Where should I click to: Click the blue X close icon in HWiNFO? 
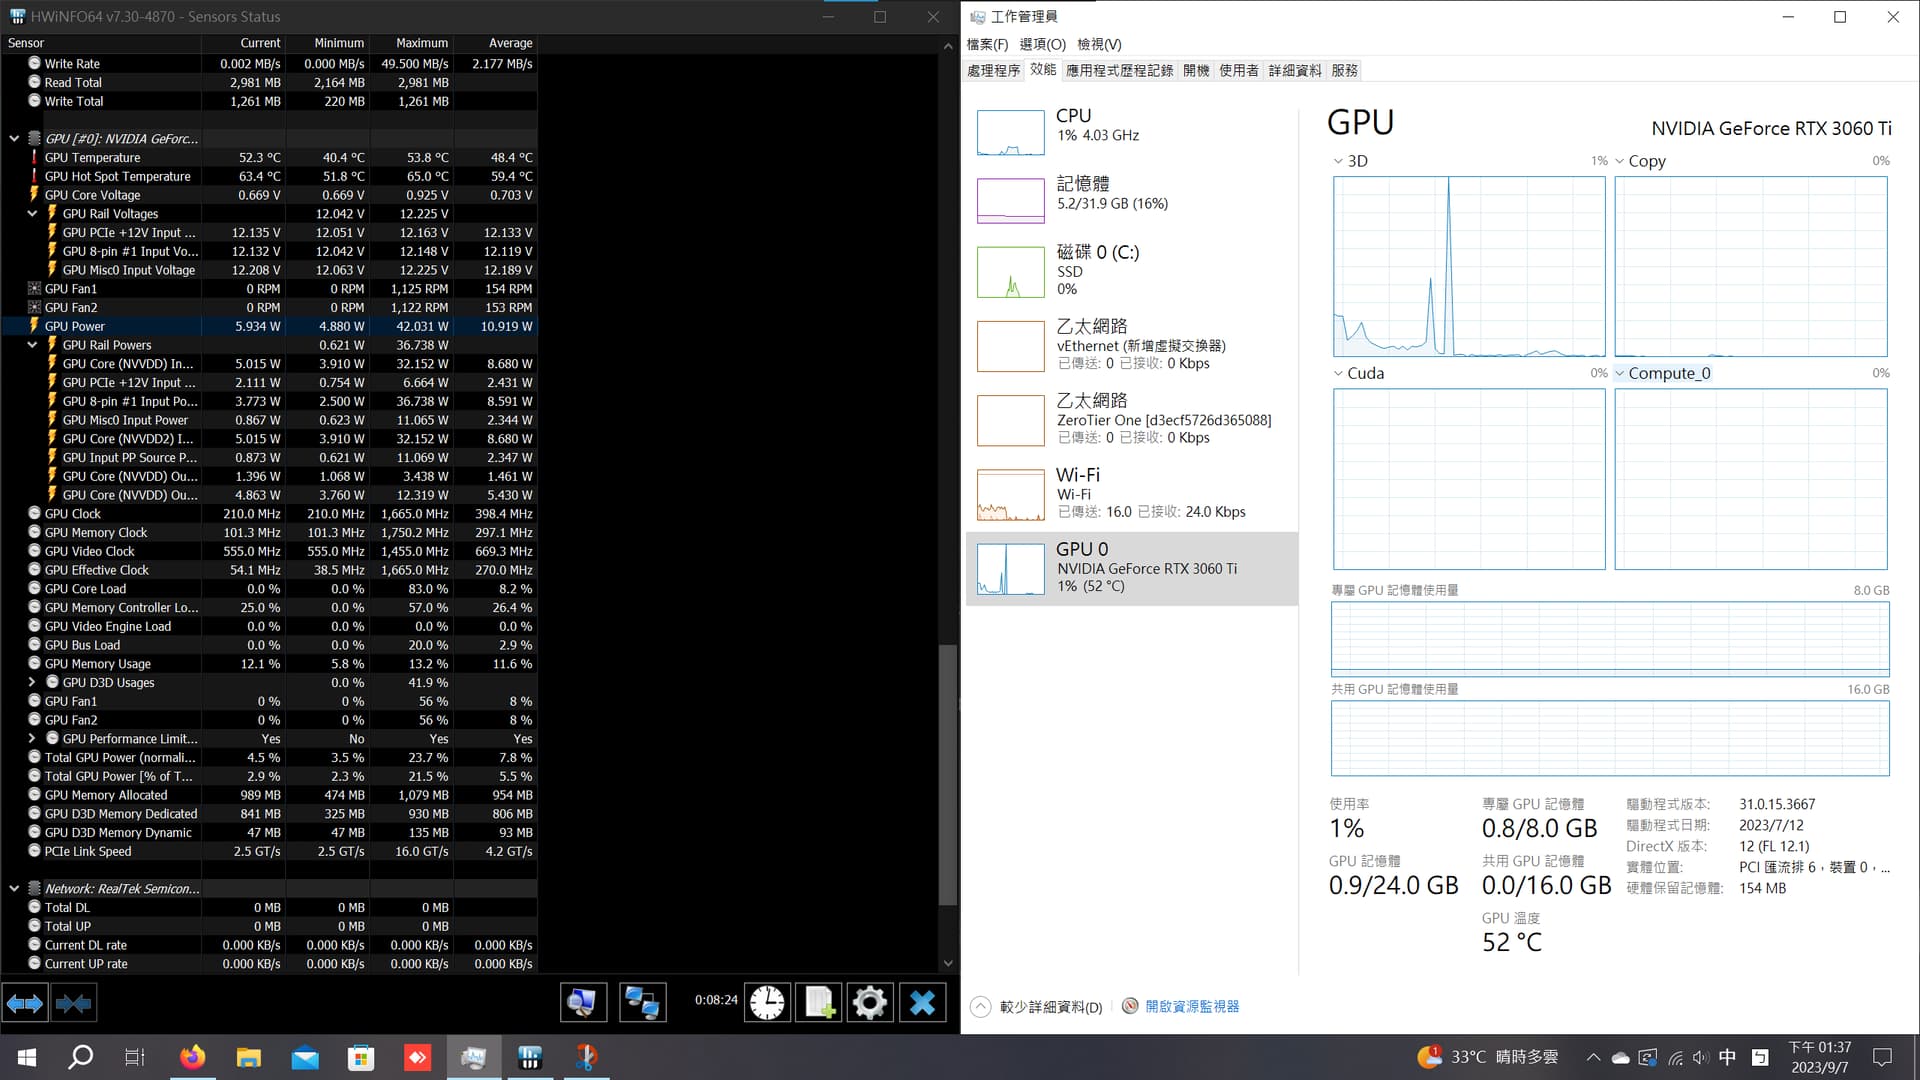[923, 1002]
